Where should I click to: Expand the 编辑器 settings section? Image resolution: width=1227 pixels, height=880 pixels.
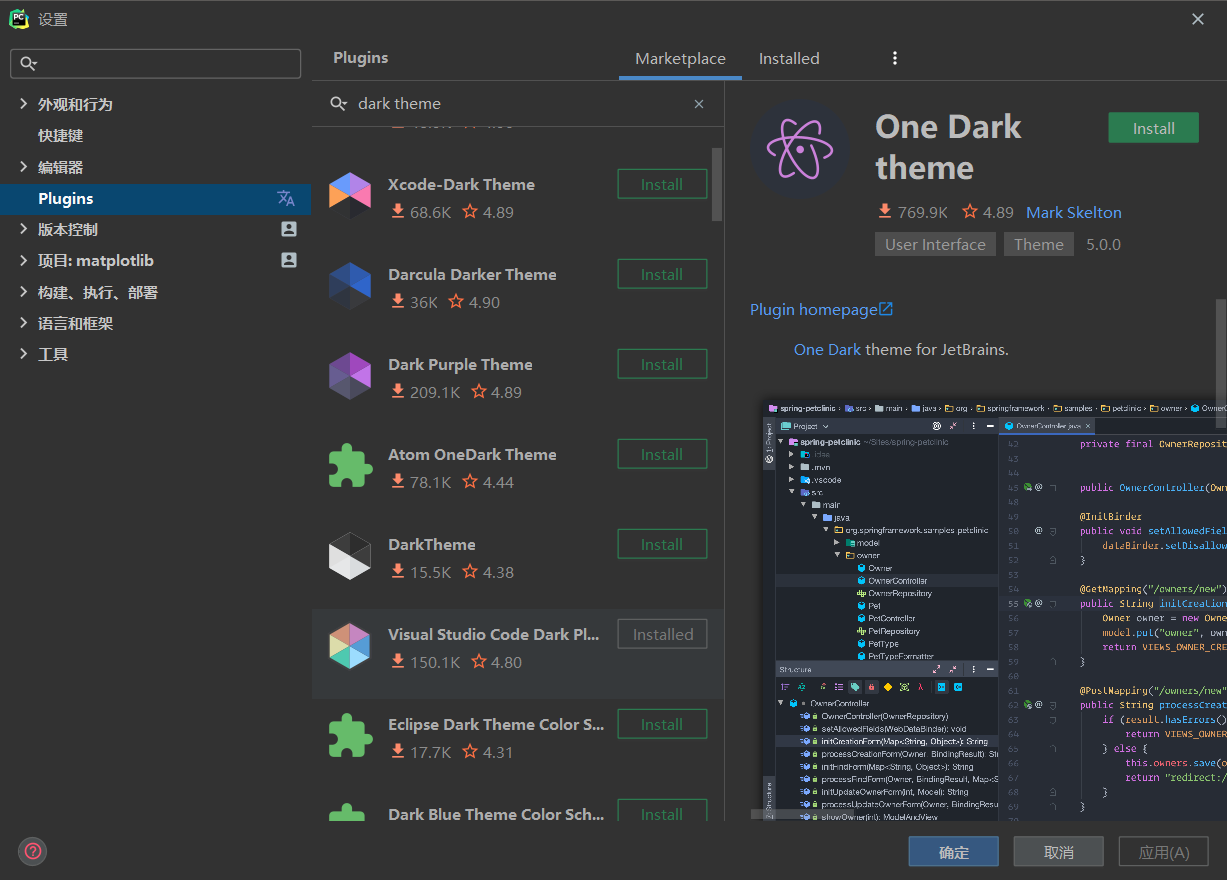24,167
